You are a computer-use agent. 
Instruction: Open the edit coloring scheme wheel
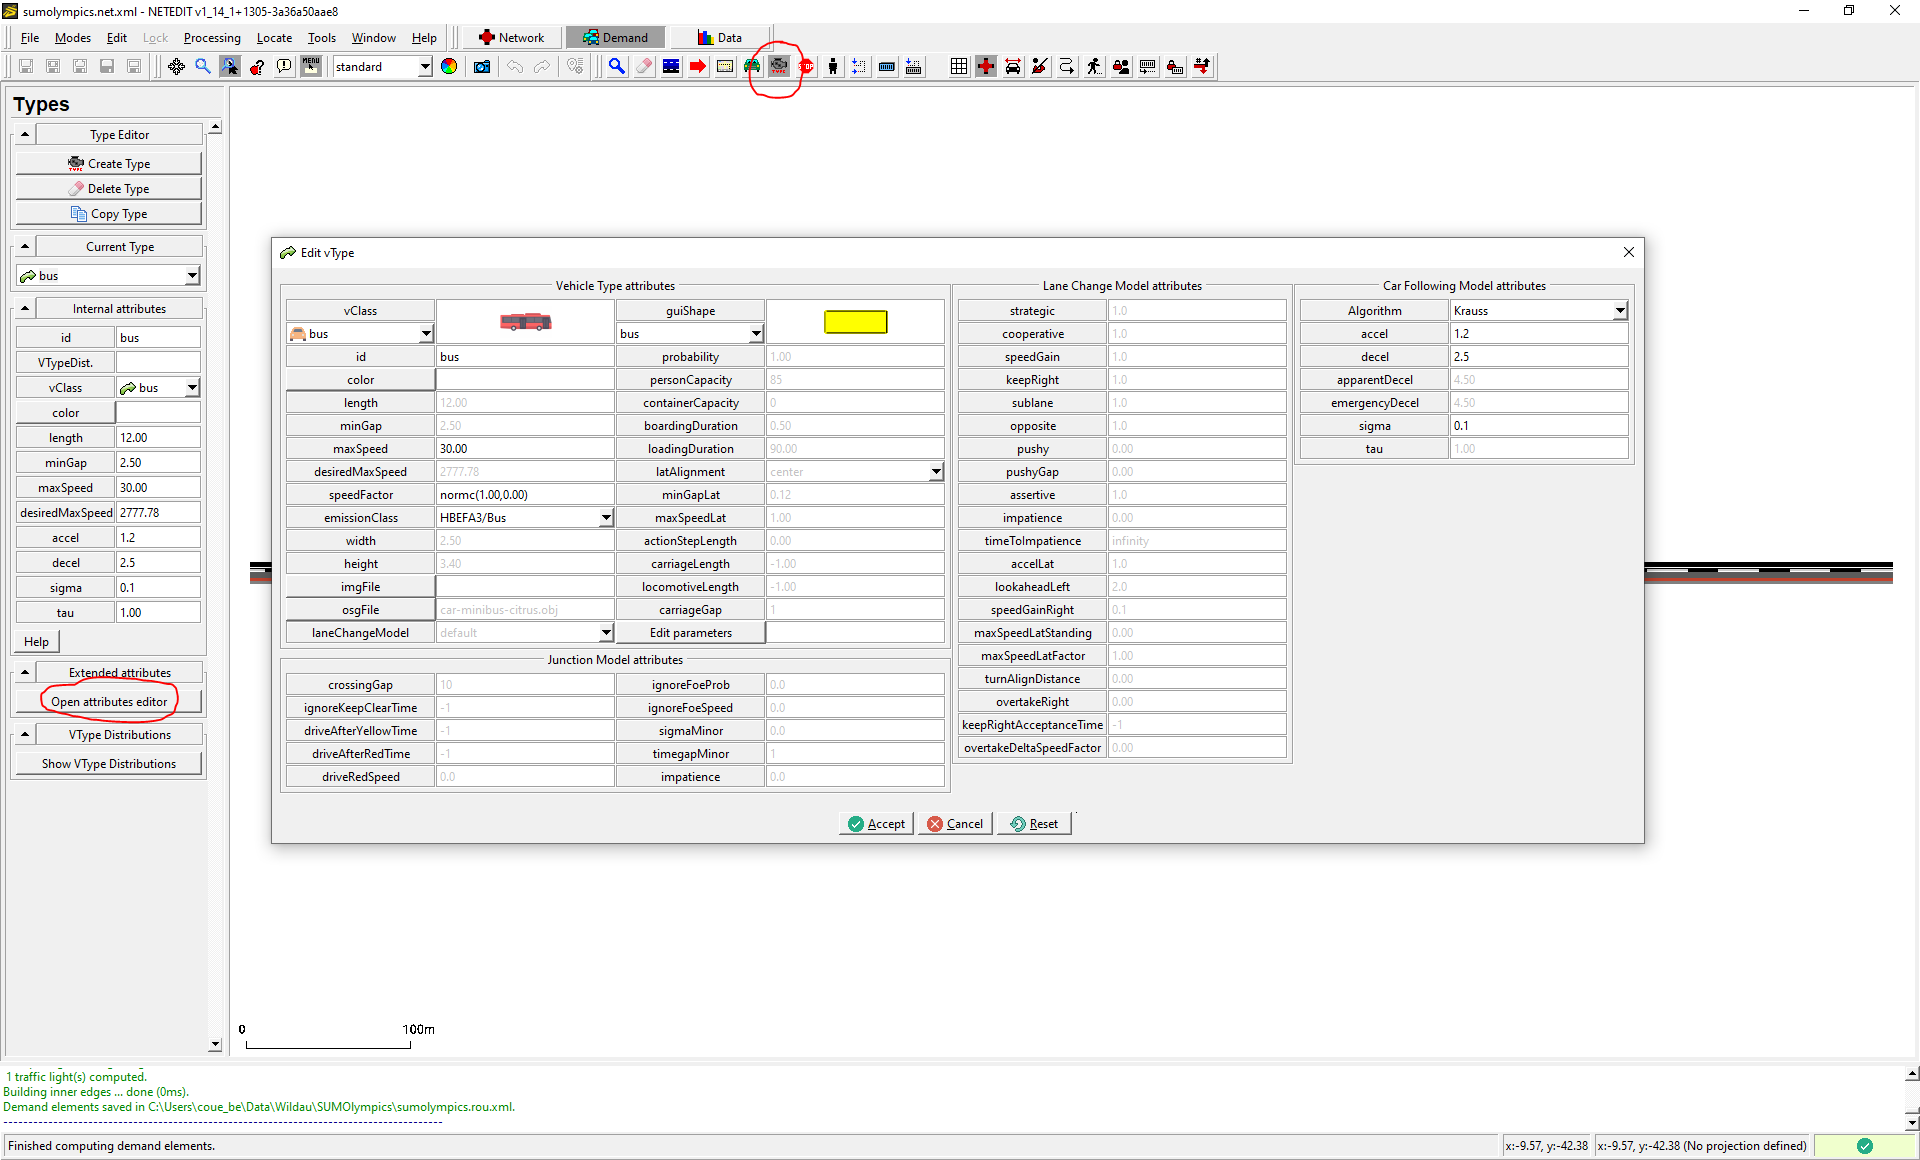pyautogui.click(x=449, y=66)
